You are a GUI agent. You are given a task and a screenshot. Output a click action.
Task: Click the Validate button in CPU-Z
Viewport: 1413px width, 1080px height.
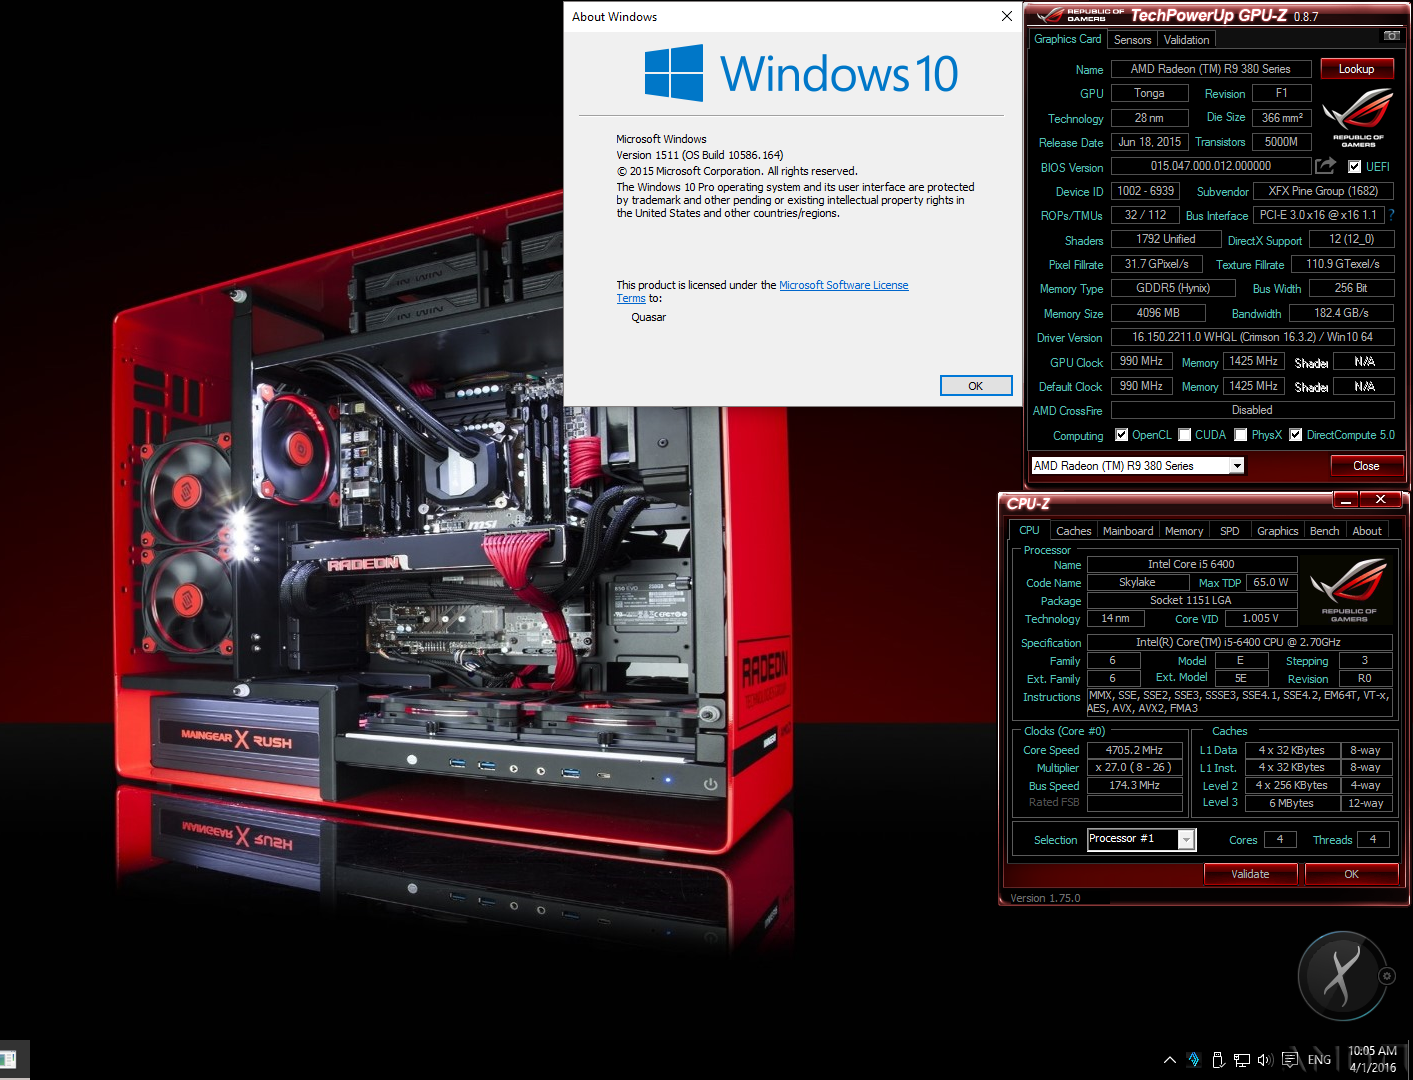coord(1250,874)
